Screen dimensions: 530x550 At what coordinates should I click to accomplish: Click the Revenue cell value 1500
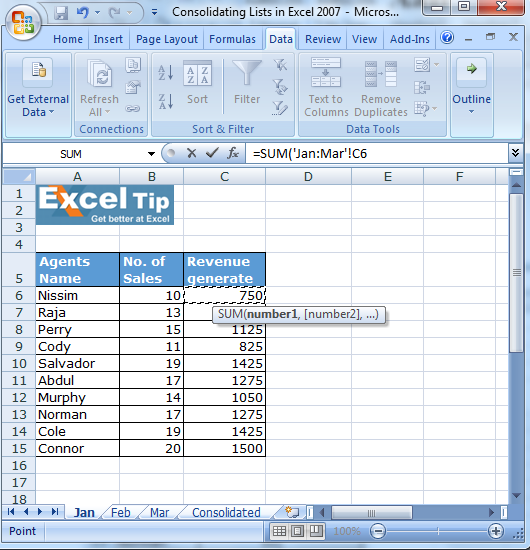pyautogui.click(x=224, y=448)
